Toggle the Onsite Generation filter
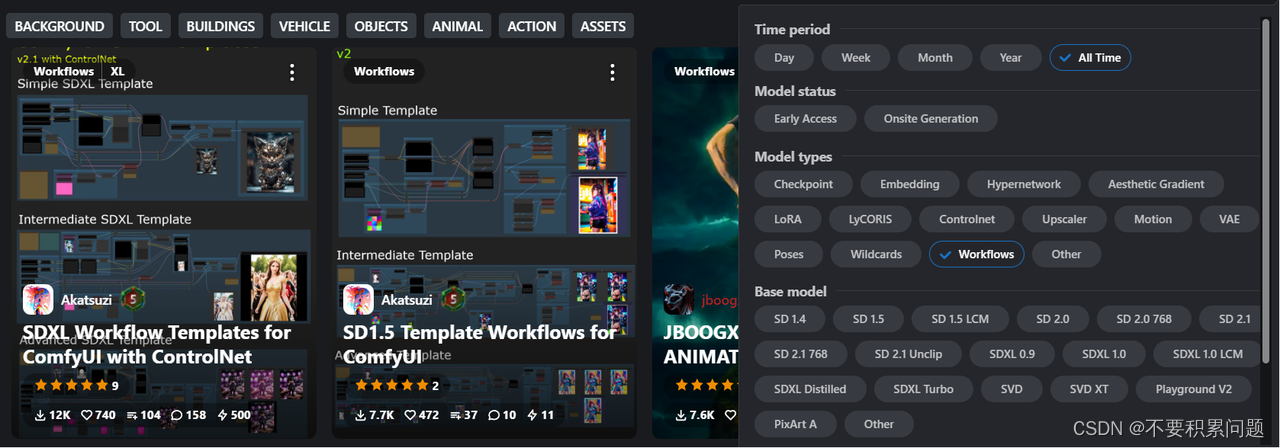Viewport: 1280px width, 448px height. (x=931, y=119)
